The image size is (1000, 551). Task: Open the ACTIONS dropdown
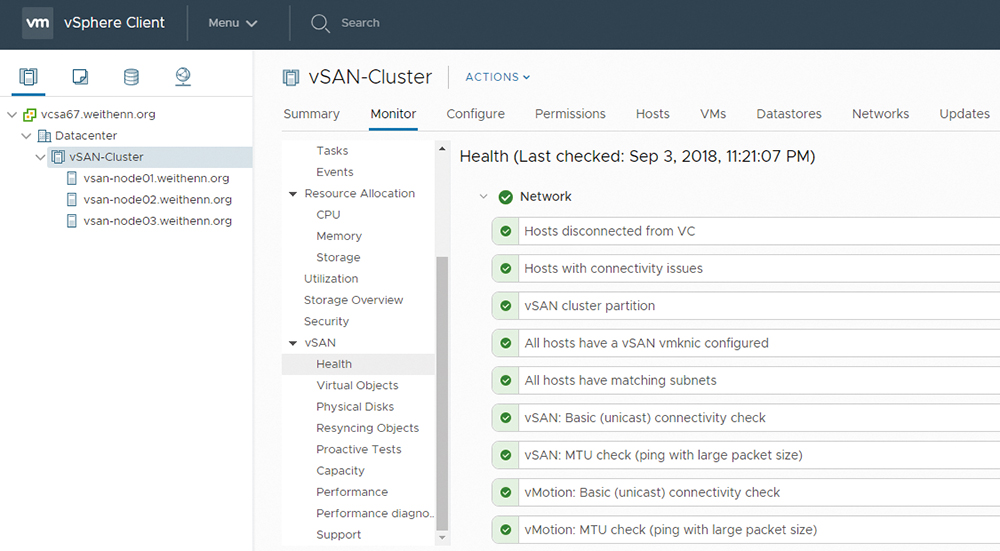click(x=497, y=77)
